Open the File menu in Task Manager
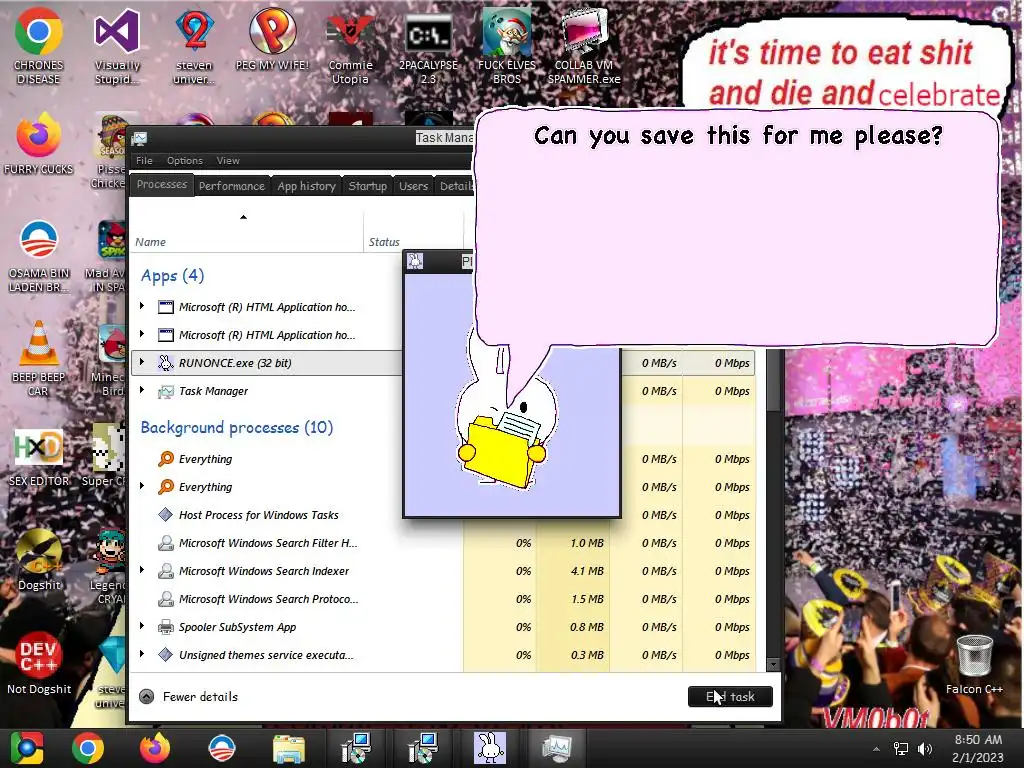The image size is (1024, 768). pos(144,161)
